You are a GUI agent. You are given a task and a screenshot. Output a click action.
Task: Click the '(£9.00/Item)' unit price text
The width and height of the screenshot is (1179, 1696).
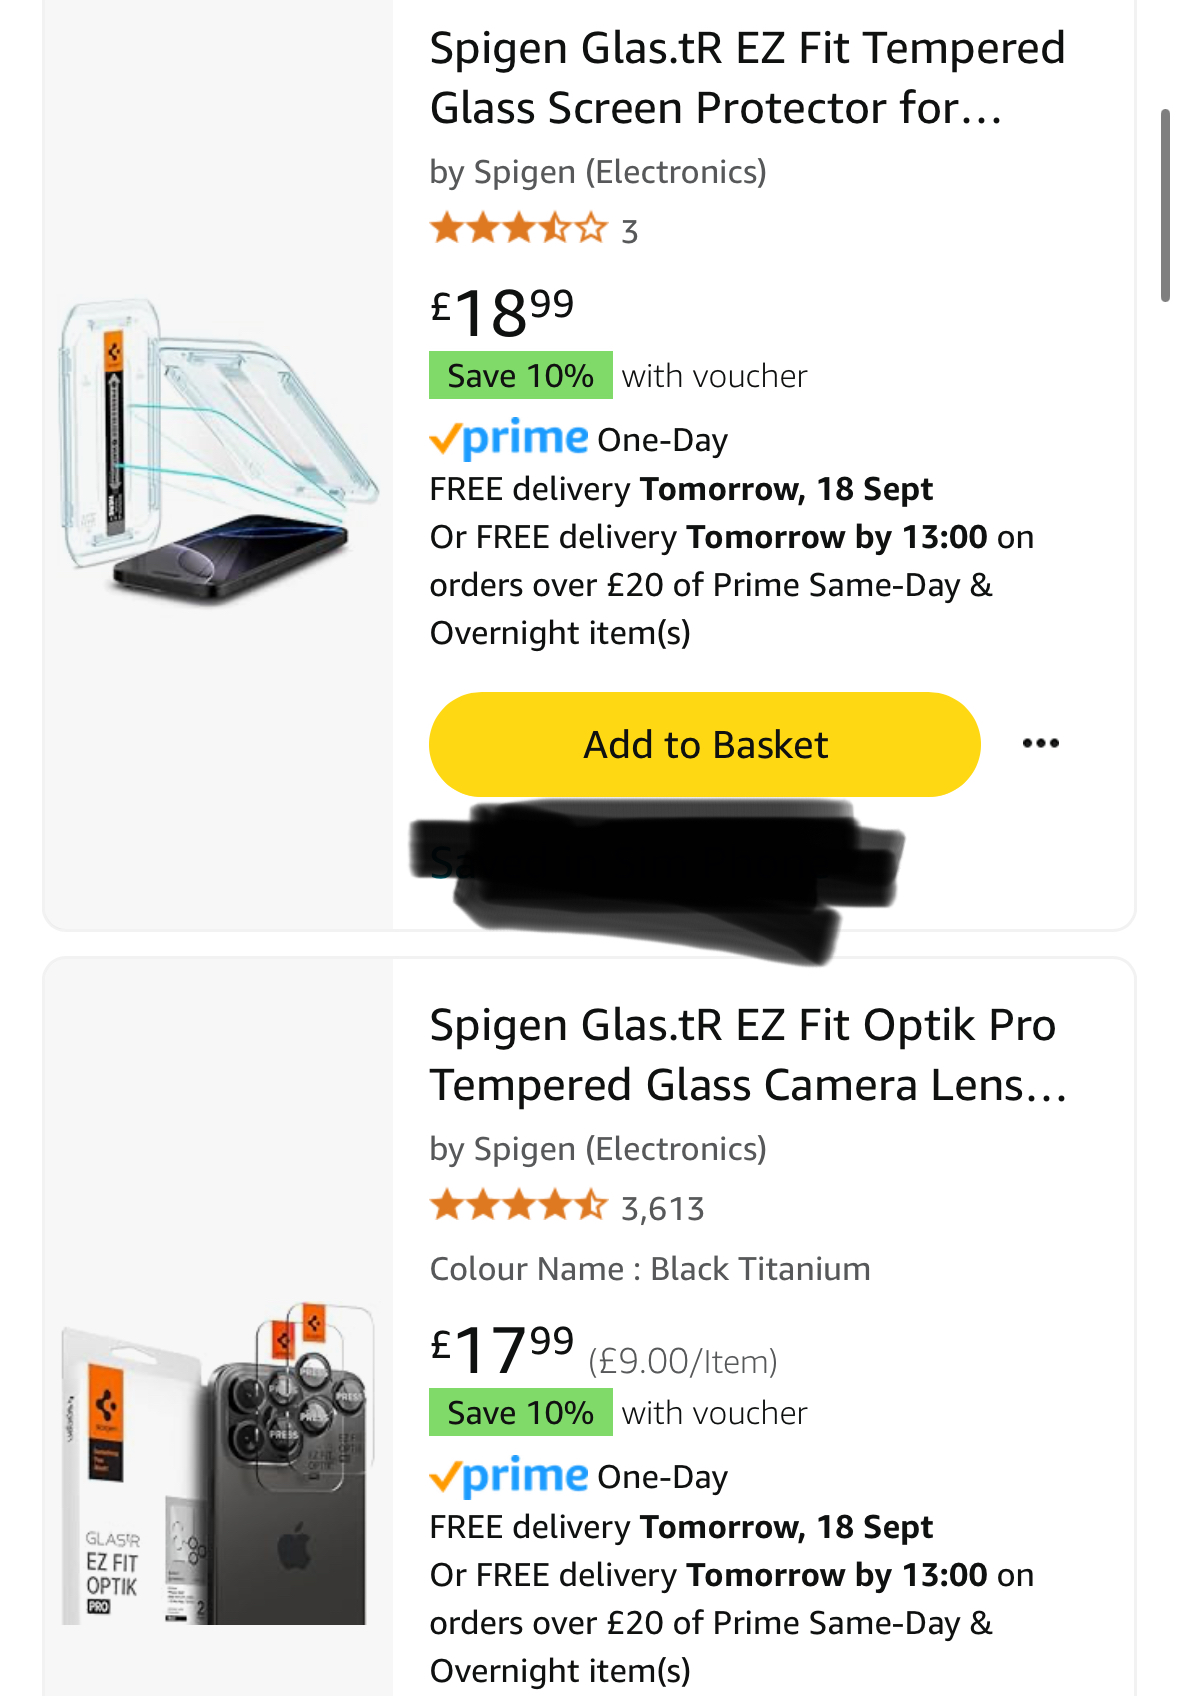click(683, 1361)
